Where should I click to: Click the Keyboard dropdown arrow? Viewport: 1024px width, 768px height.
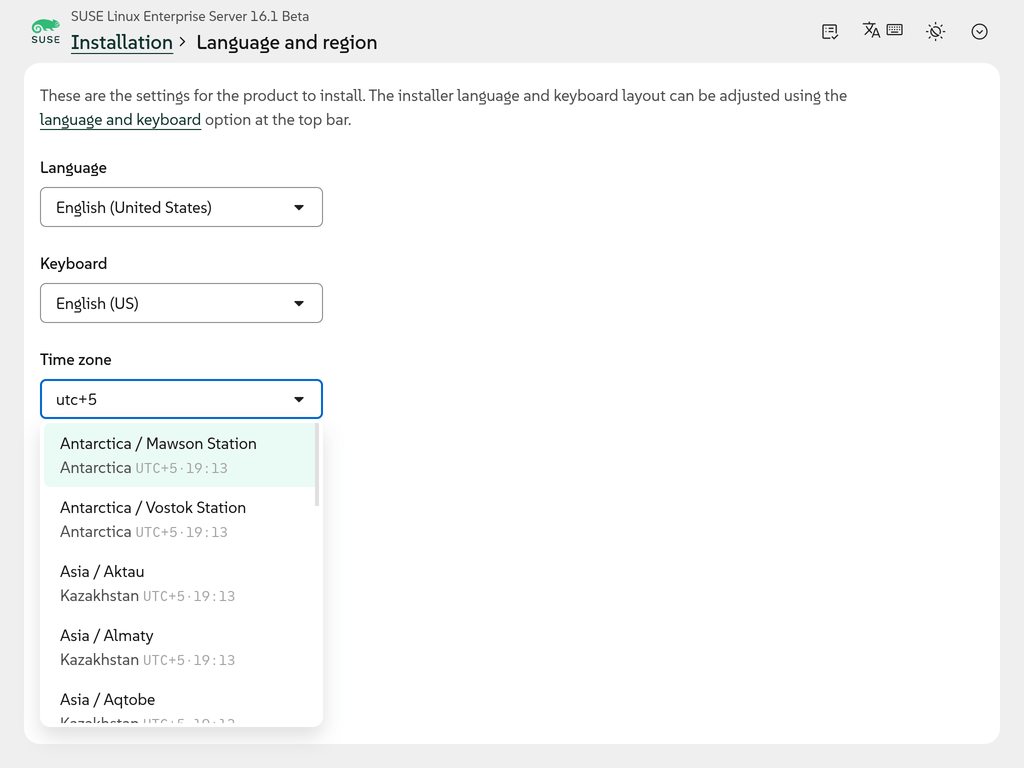click(x=299, y=304)
